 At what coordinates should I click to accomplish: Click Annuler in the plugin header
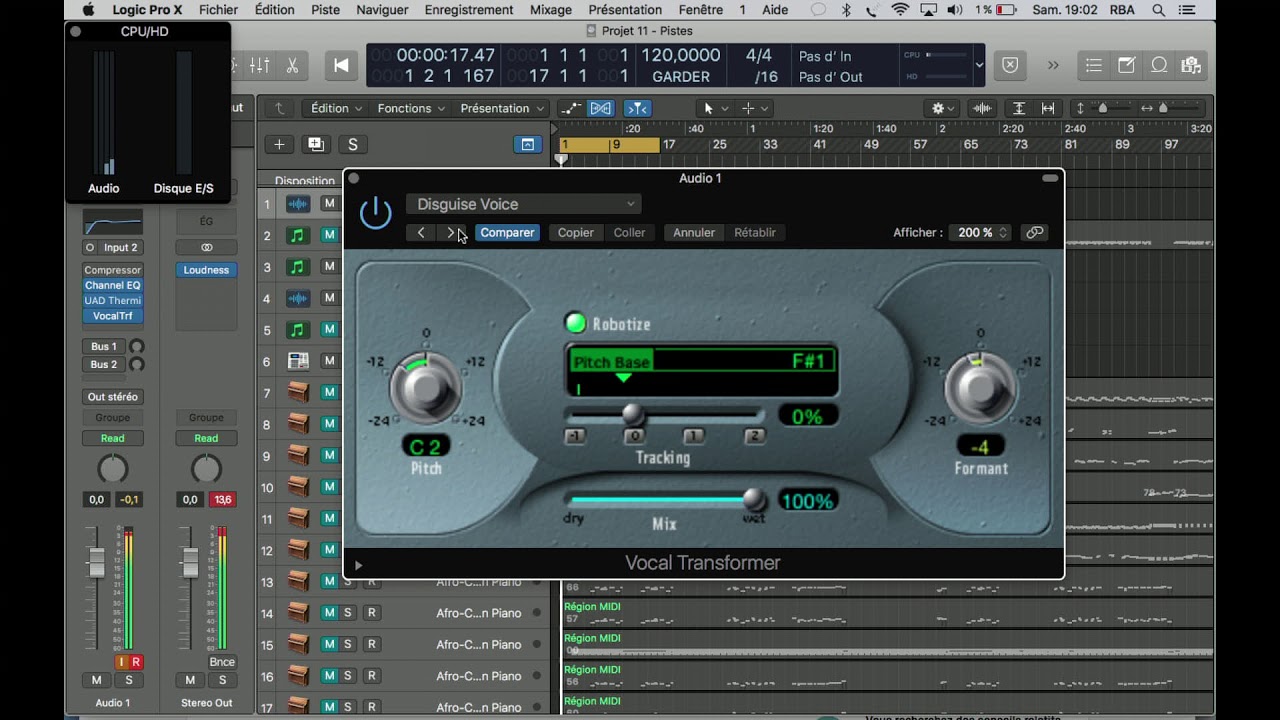[694, 233]
